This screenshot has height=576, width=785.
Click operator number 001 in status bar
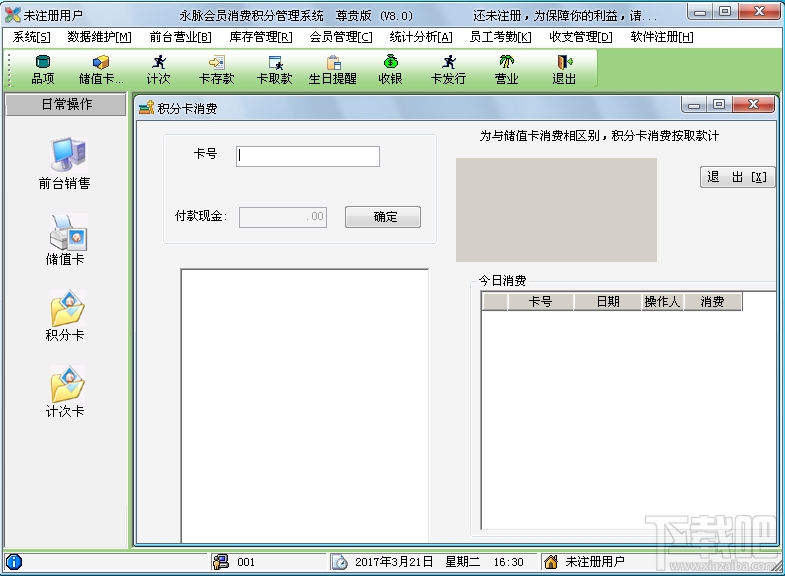coord(246,562)
